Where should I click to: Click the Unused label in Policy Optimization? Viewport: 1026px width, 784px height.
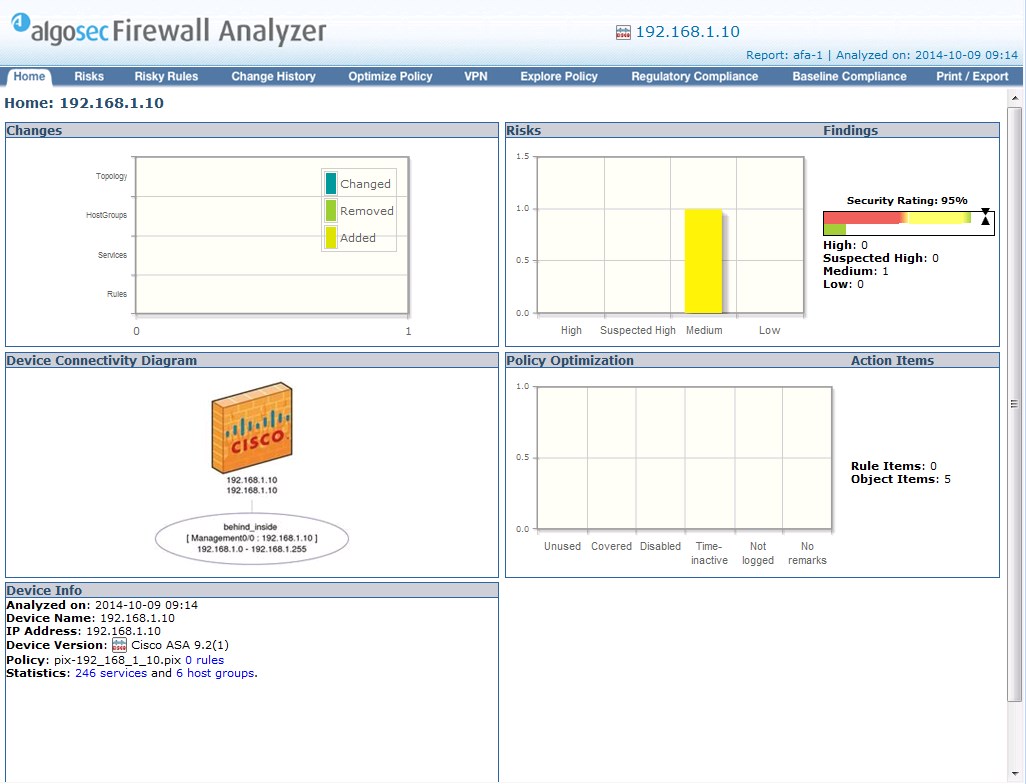click(562, 546)
